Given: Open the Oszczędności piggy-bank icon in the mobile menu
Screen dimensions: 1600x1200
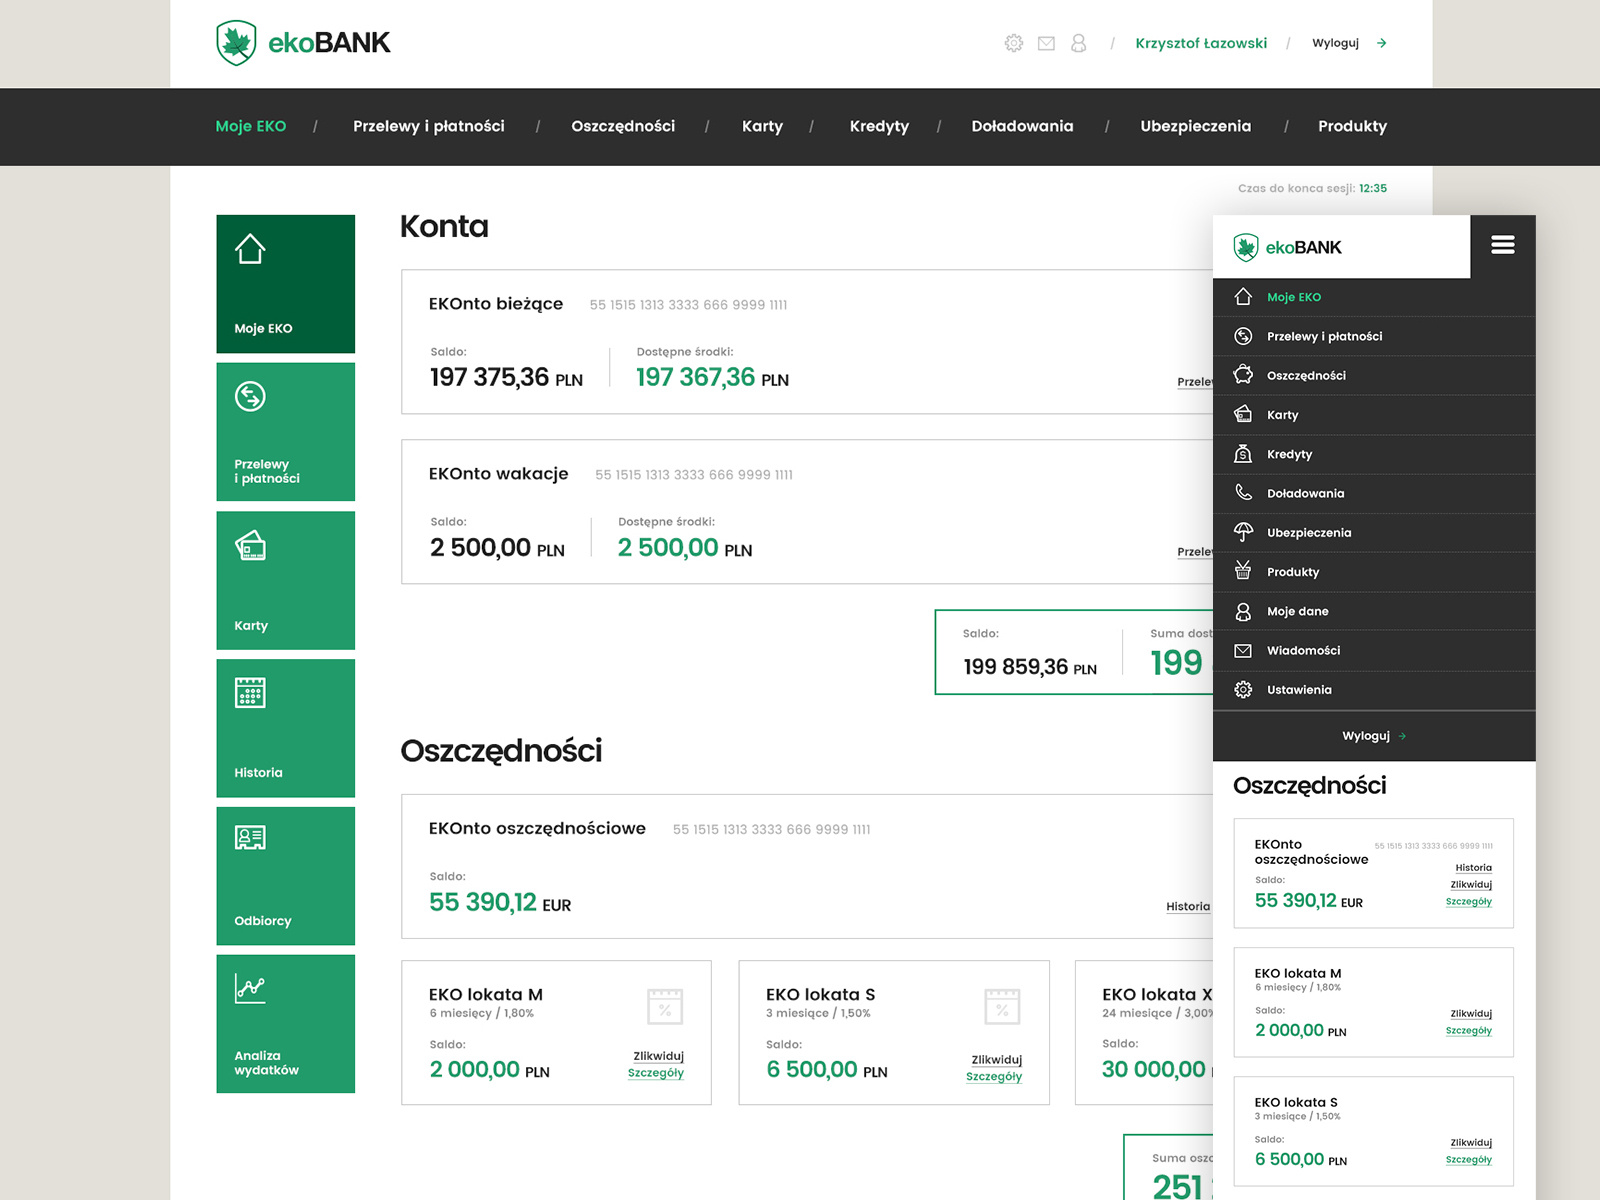Looking at the screenshot, I should pos(1243,375).
